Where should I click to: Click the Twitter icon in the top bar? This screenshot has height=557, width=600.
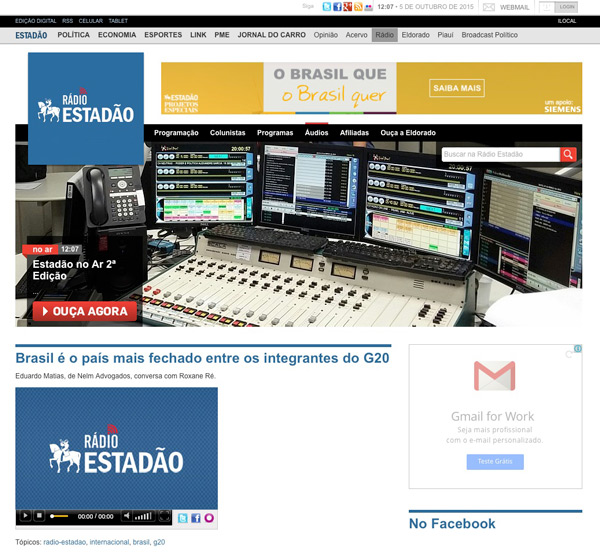click(x=326, y=7)
